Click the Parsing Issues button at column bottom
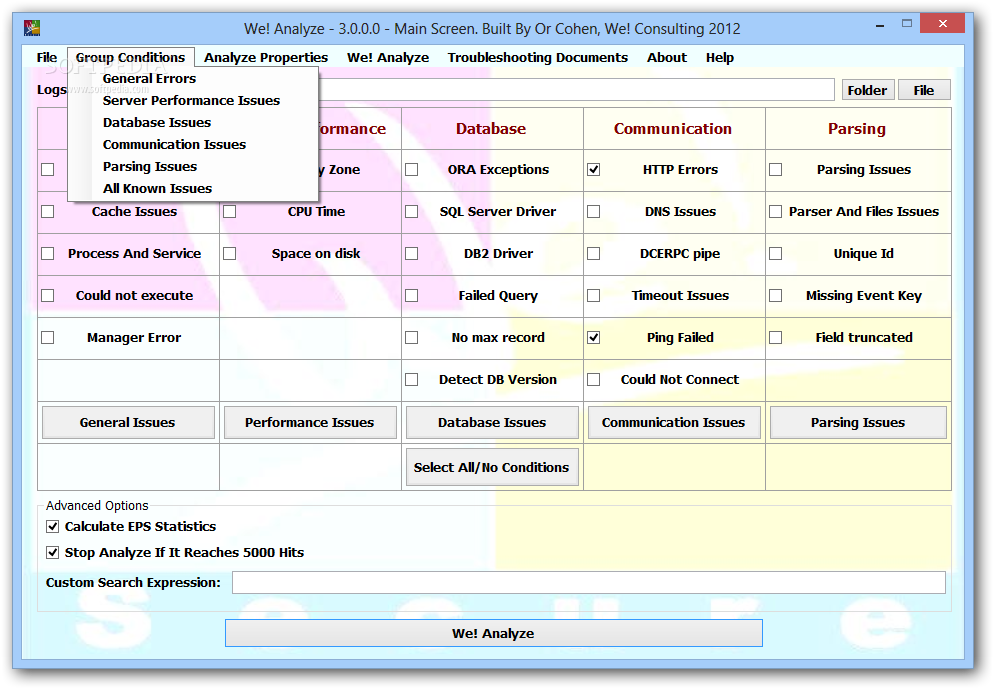Image resolution: width=994 pixels, height=689 pixels. [858, 423]
